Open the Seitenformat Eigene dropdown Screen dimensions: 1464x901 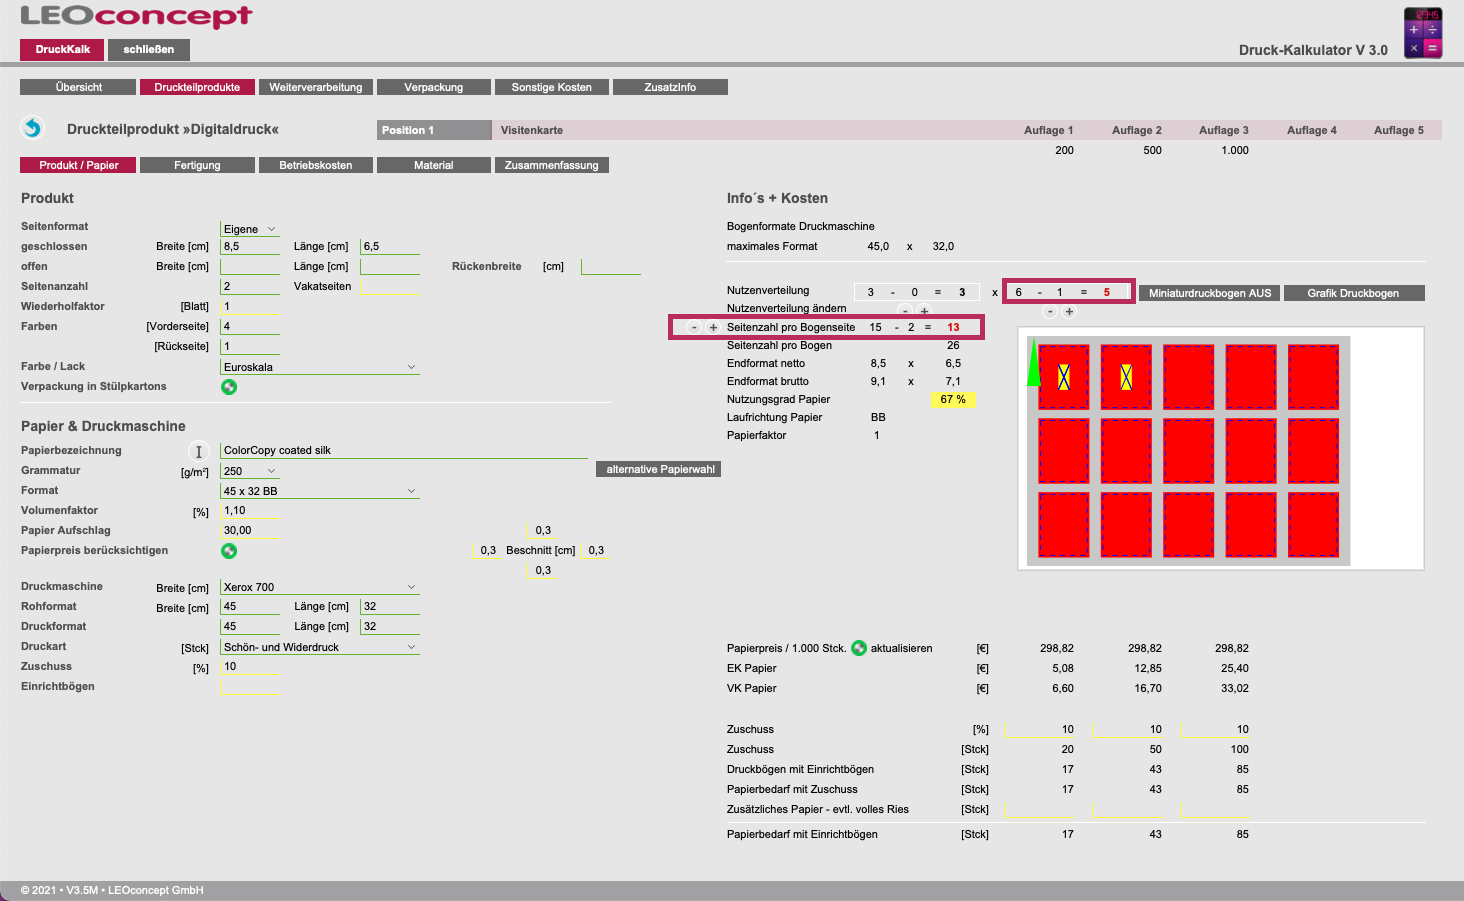coord(249,229)
